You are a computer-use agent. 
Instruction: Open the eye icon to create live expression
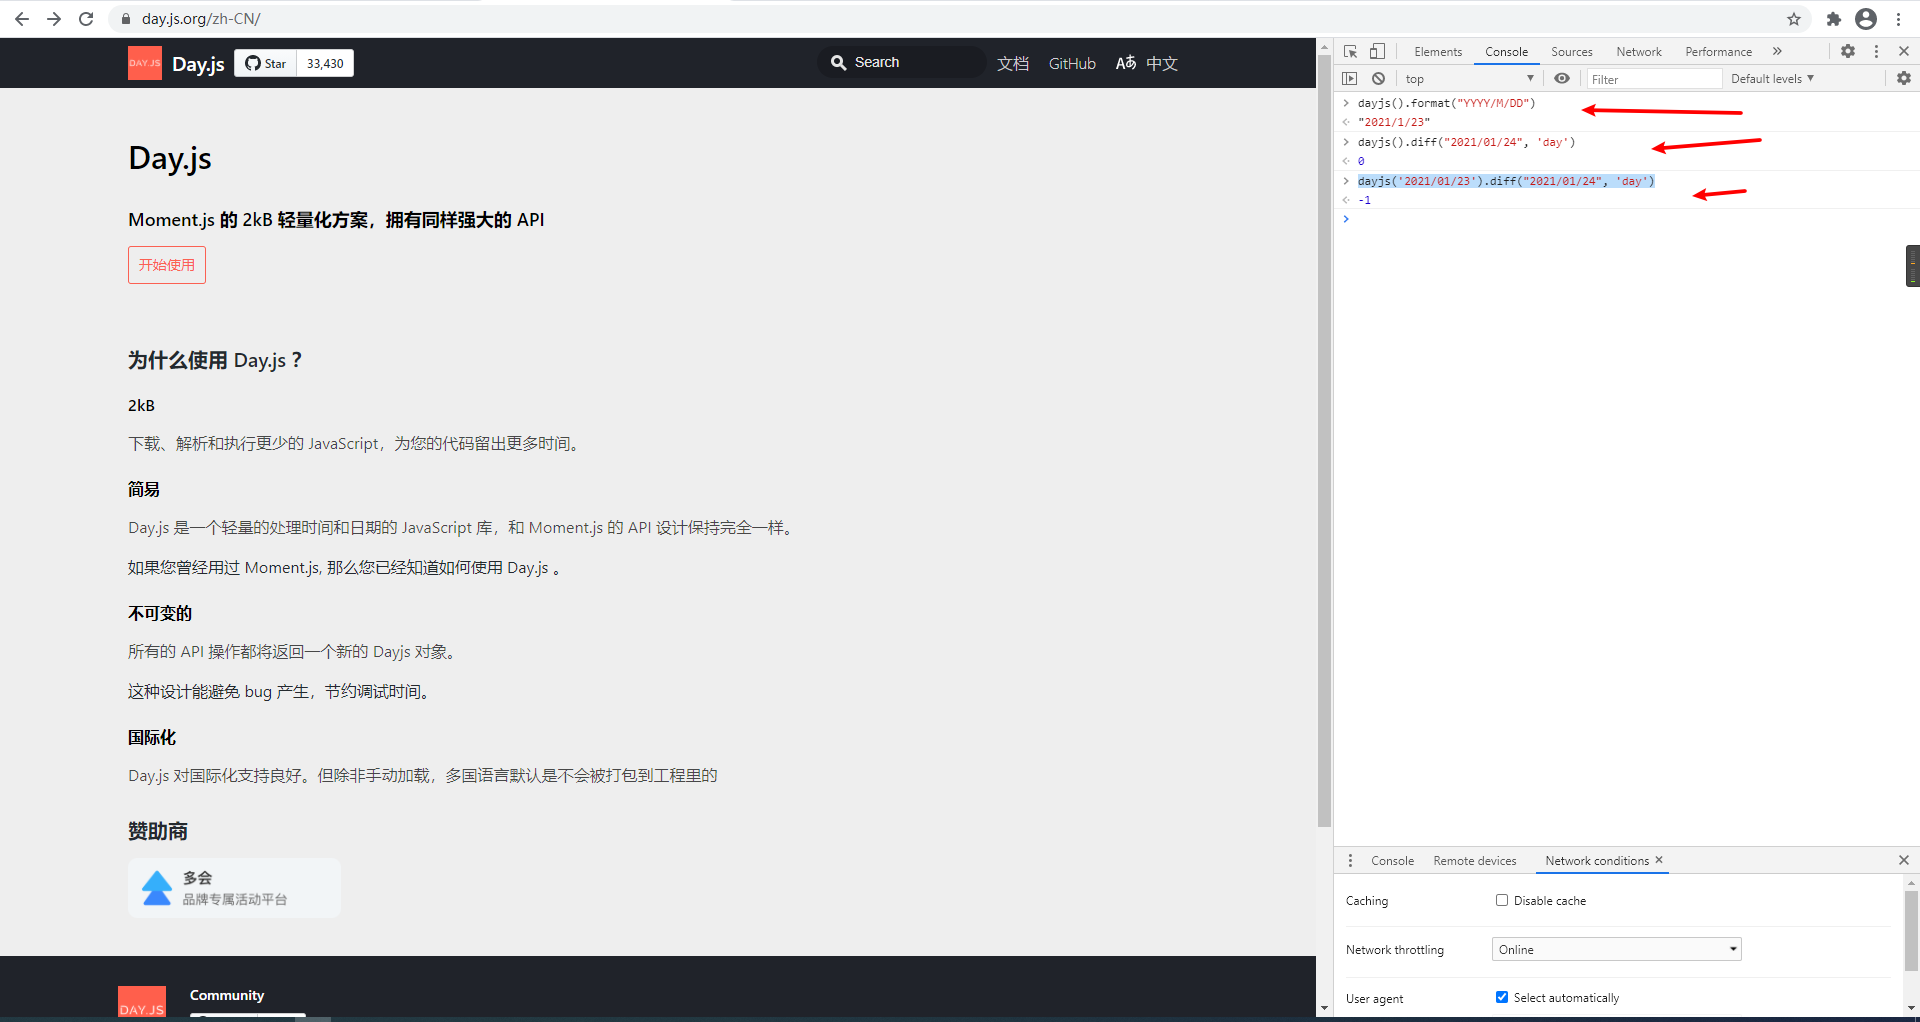click(1563, 78)
